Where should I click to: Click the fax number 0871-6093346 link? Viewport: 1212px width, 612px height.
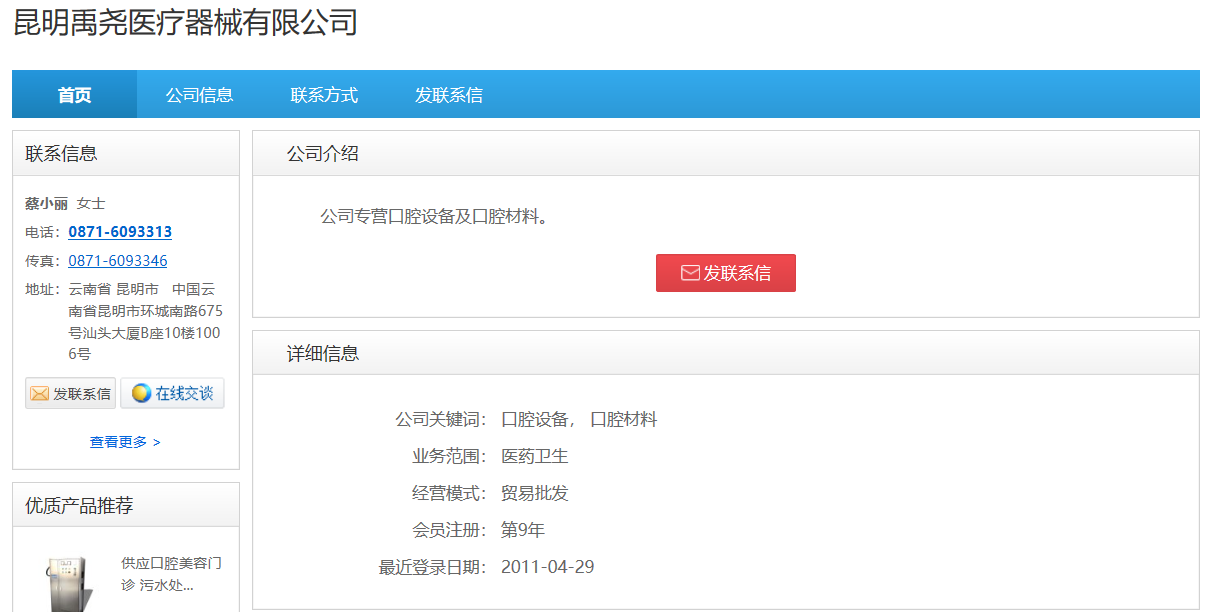[x=118, y=261]
